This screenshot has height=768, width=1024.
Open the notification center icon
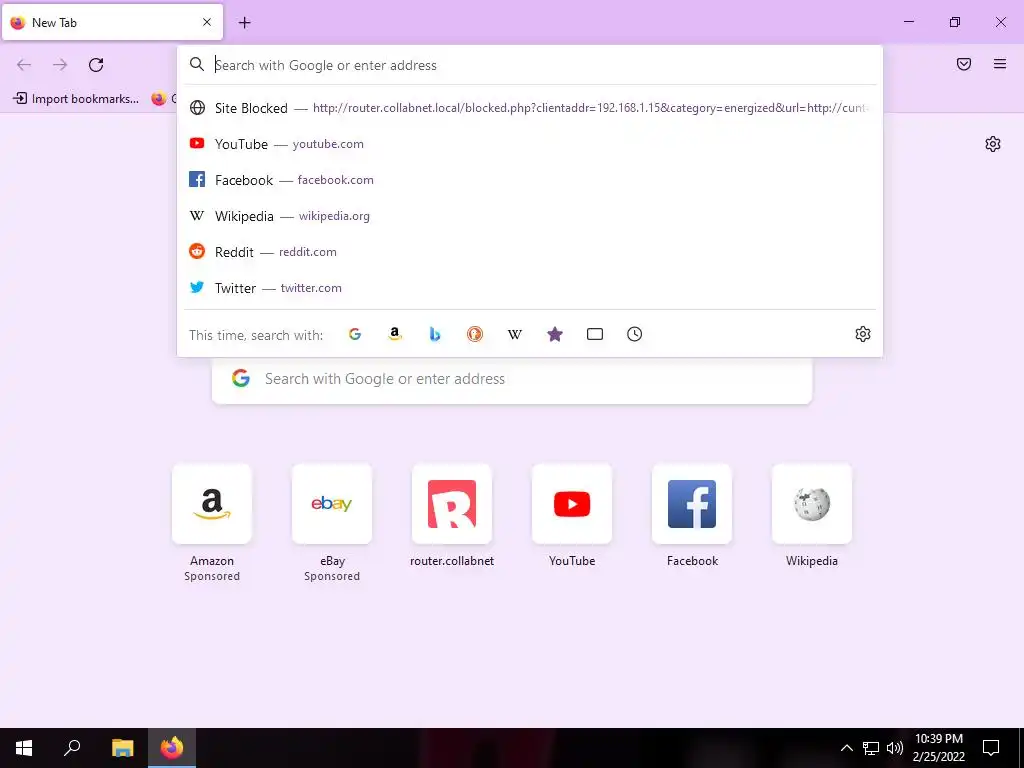pos(991,748)
